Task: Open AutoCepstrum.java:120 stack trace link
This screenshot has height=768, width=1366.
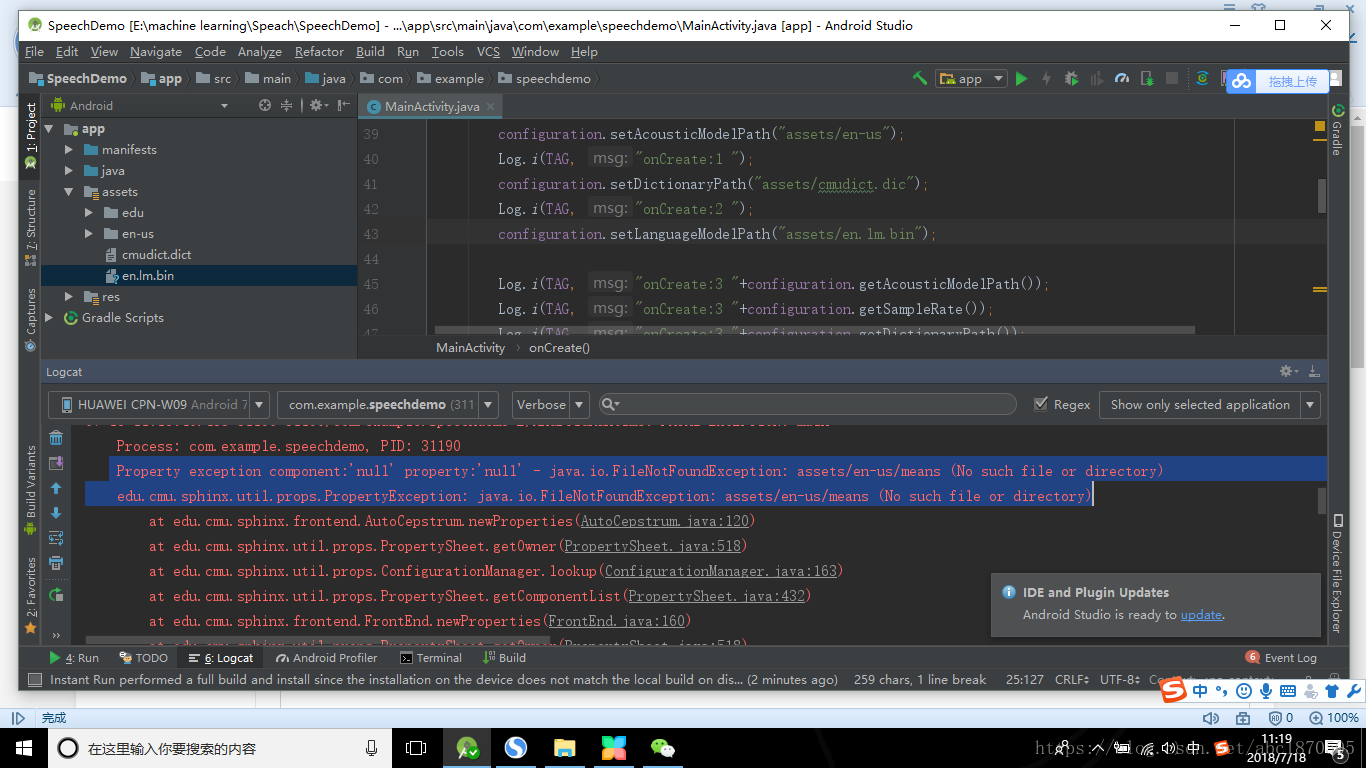Action: 664,521
